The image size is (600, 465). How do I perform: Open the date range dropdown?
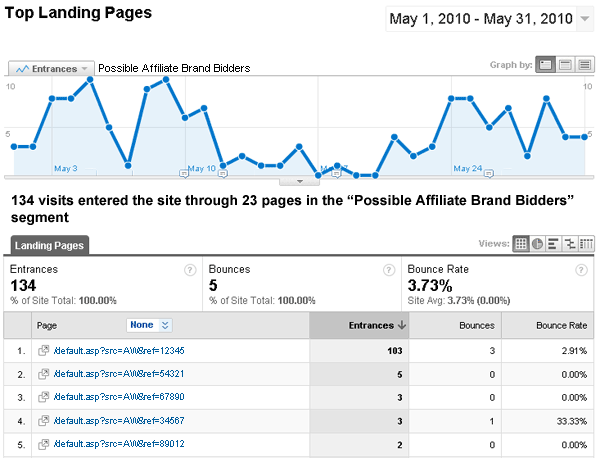tap(585, 19)
